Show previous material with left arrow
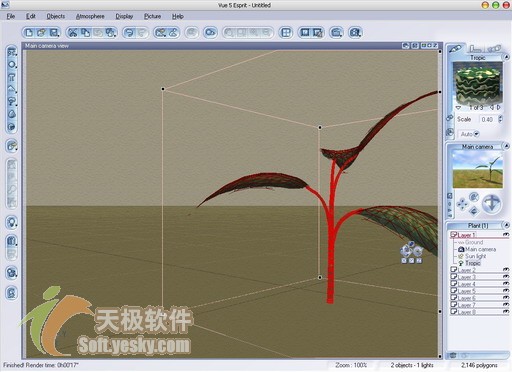Screen dimensions: 512x372 tap(492, 107)
